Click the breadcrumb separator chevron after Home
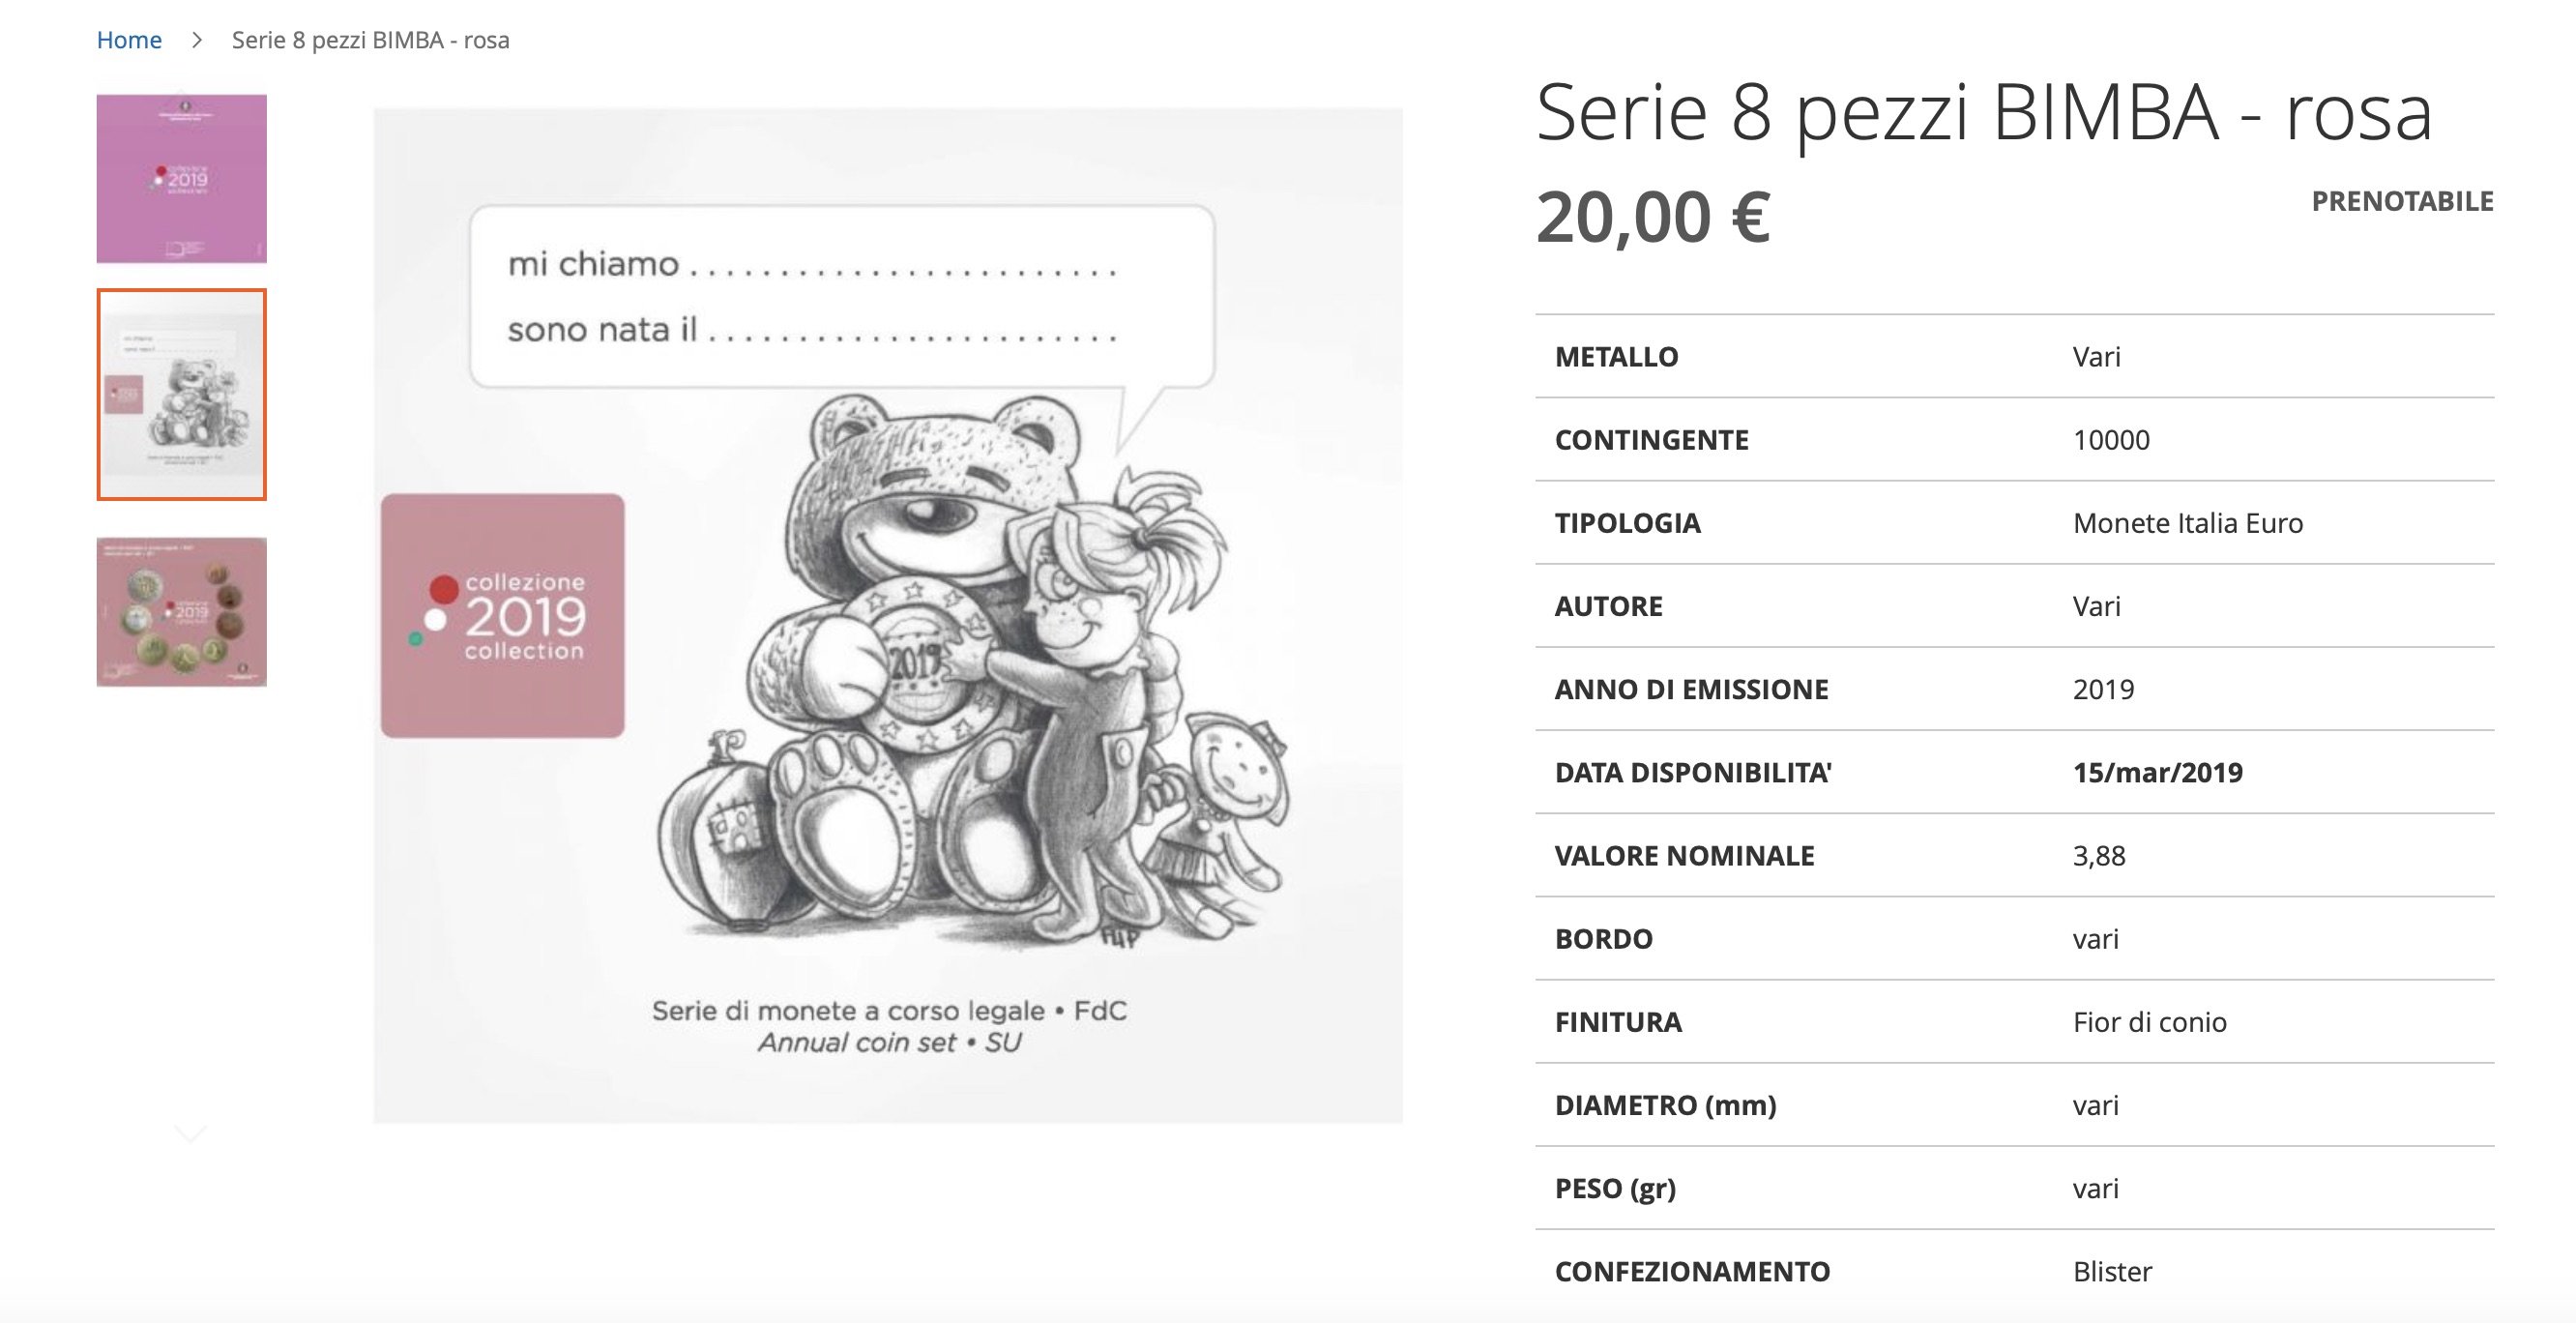Image resolution: width=2576 pixels, height=1323 pixels. pyautogui.click(x=197, y=40)
